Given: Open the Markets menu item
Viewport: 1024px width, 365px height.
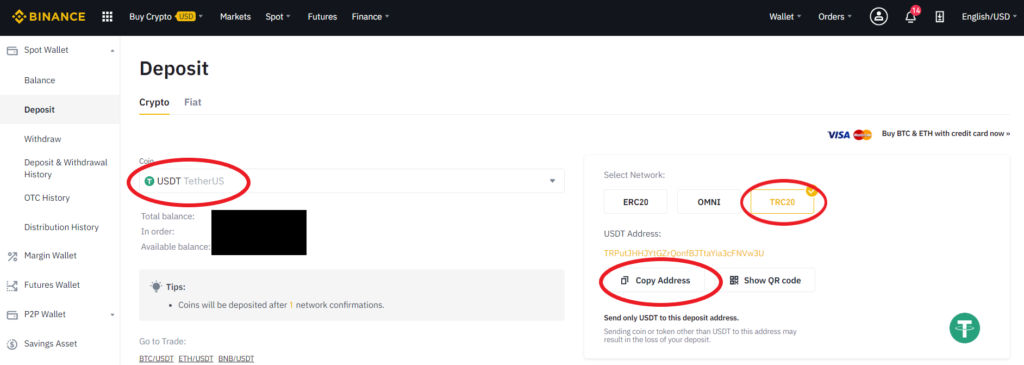Looking at the screenshot, I should 235,17.
